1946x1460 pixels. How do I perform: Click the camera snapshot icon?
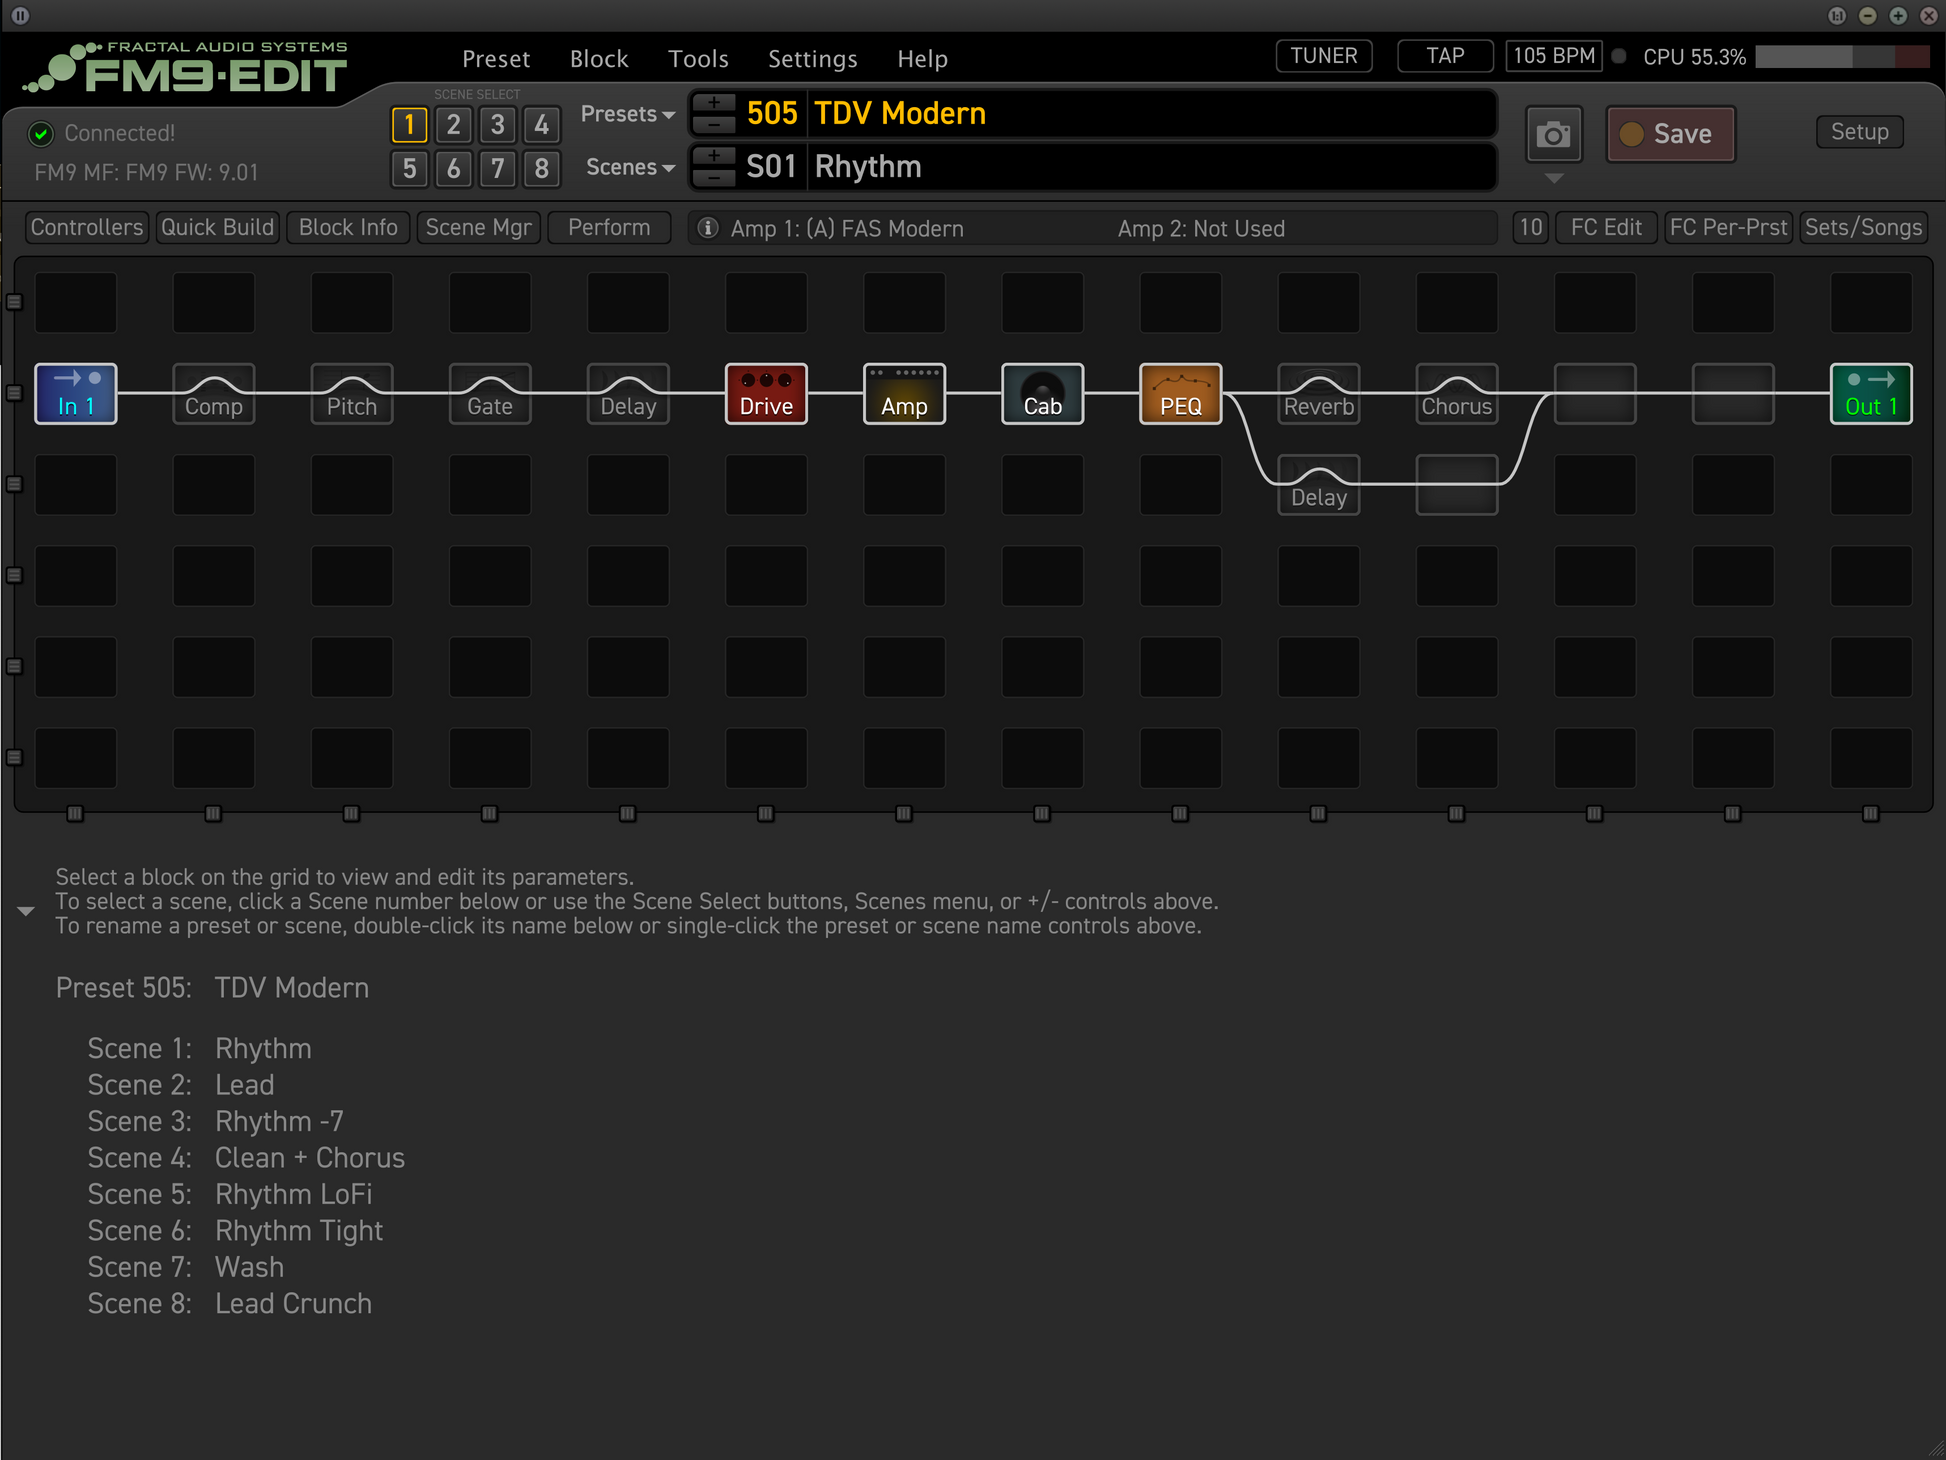point(1553,134)
